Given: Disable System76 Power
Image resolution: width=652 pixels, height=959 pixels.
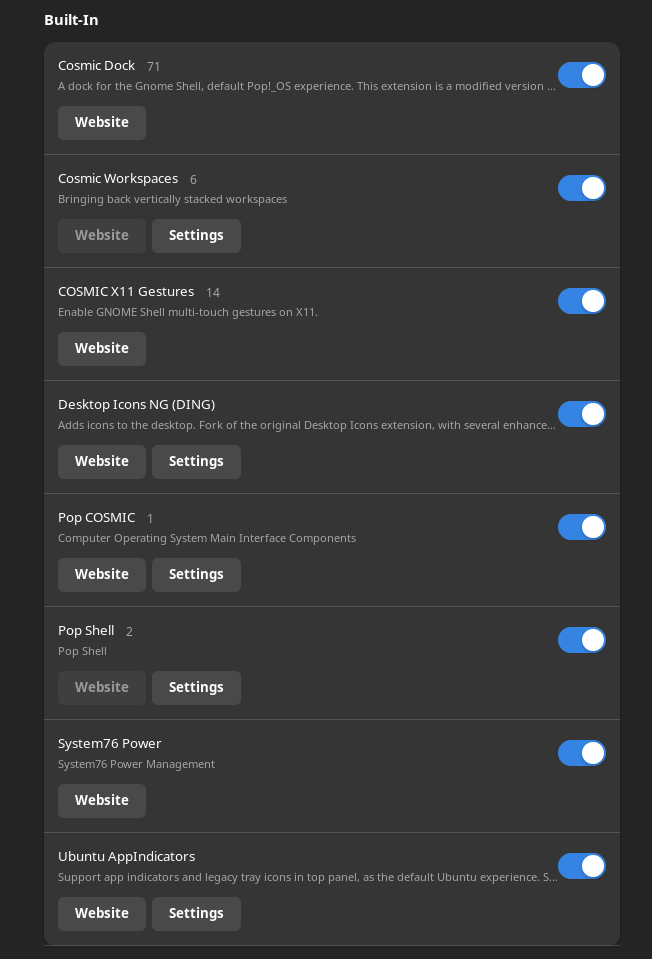Looking at the screenshot, I should coord(582,753).
